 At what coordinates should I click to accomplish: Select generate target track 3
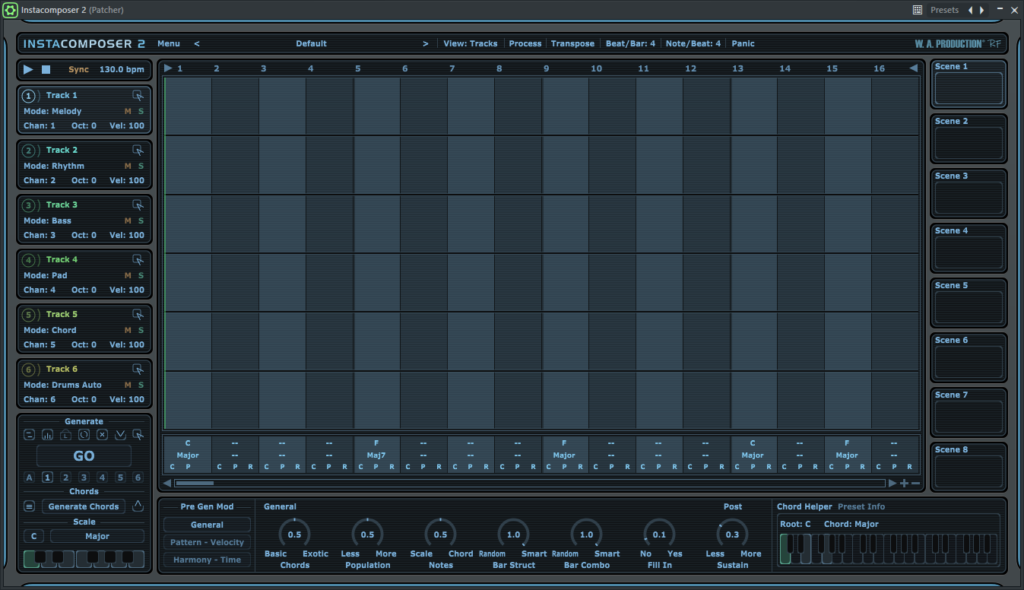(84, 478)
